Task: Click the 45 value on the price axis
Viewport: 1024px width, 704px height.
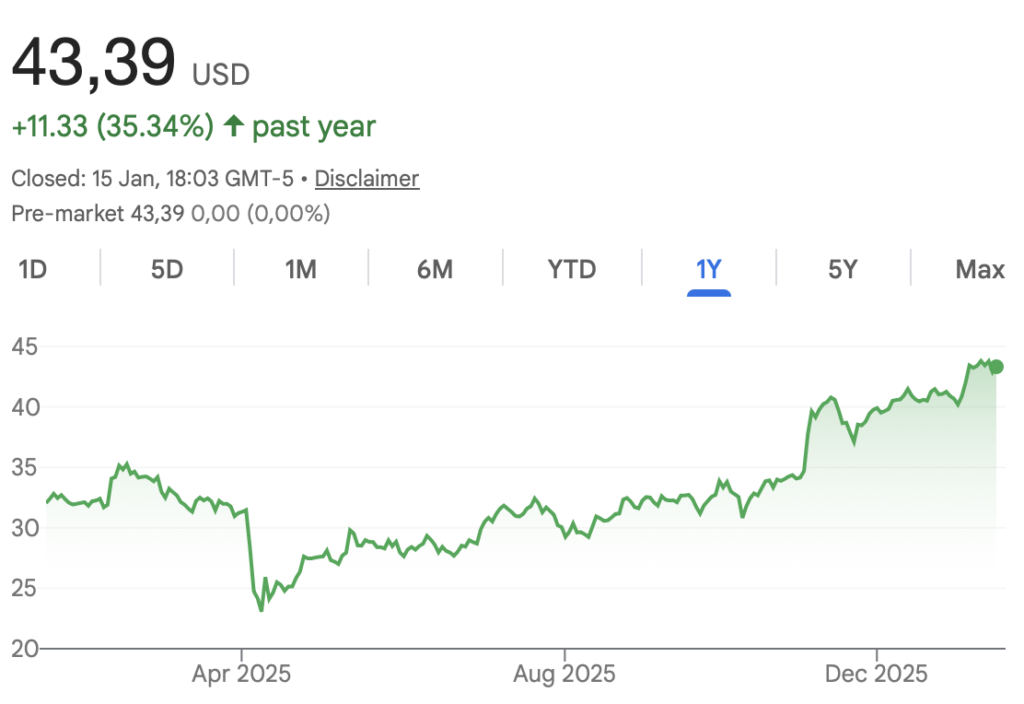Action: (x=25, y=347)
